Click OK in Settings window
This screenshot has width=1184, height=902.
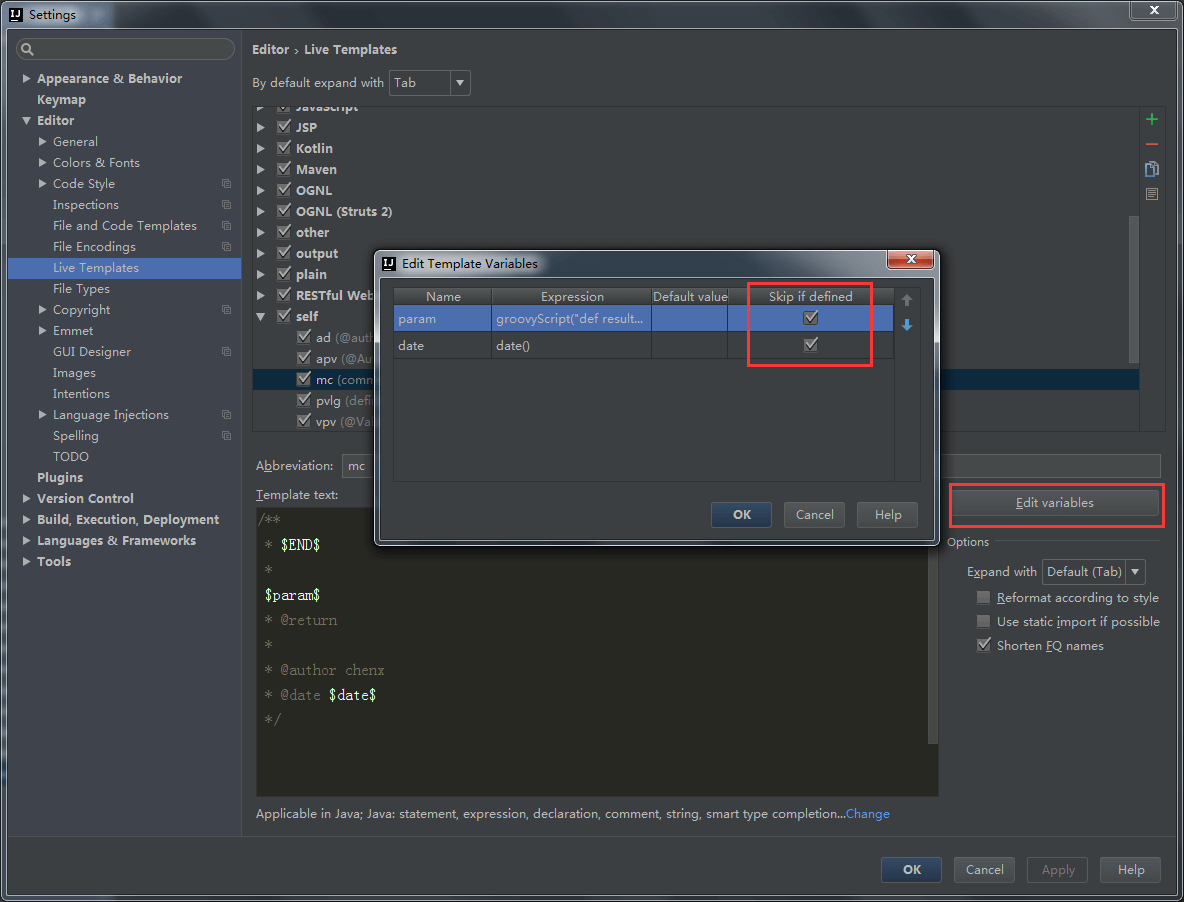click(911, 870)
